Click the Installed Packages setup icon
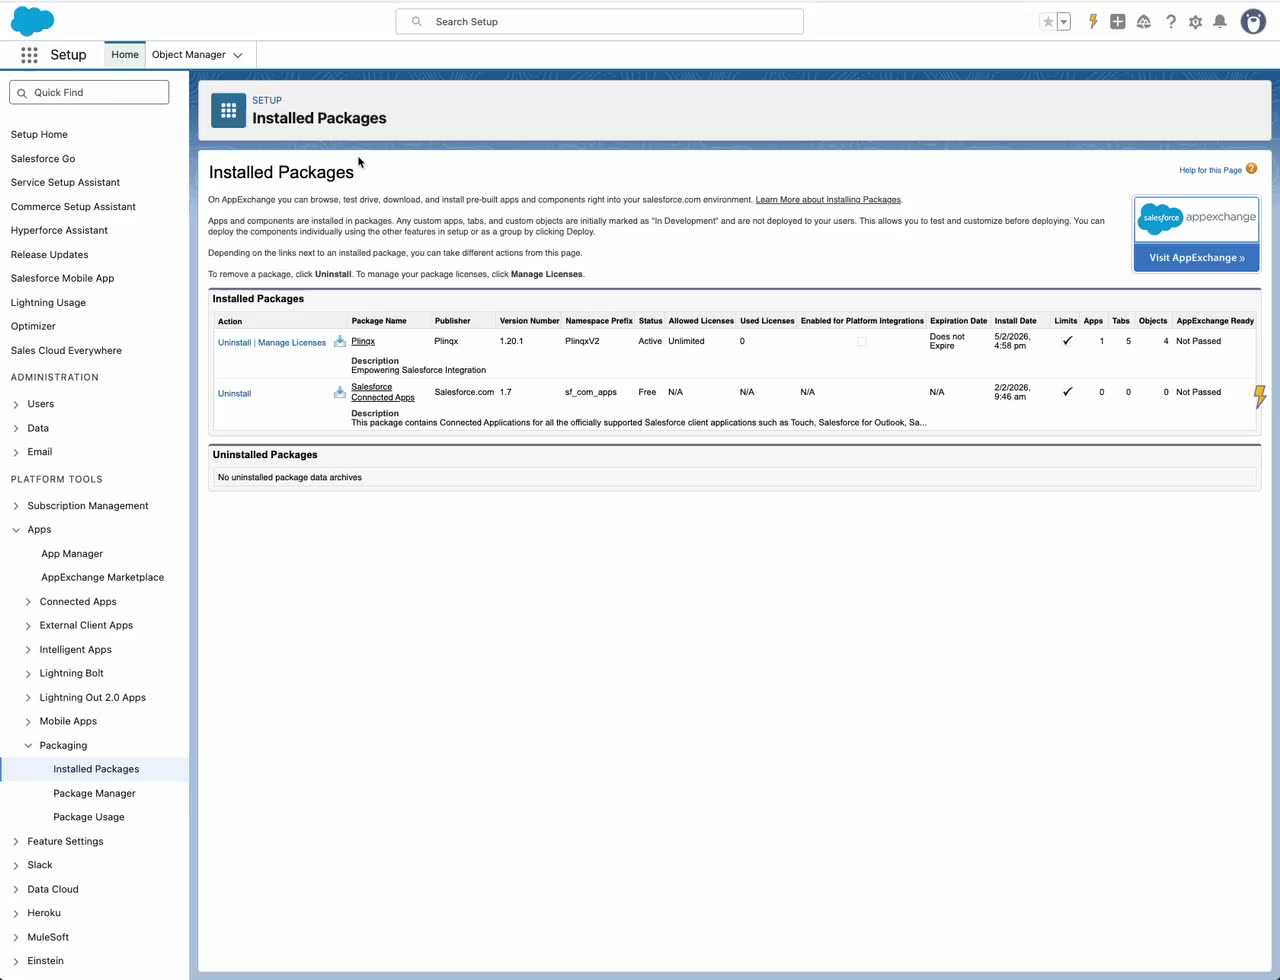Viewport: 1280px width, 980px height. coord(228,110)
